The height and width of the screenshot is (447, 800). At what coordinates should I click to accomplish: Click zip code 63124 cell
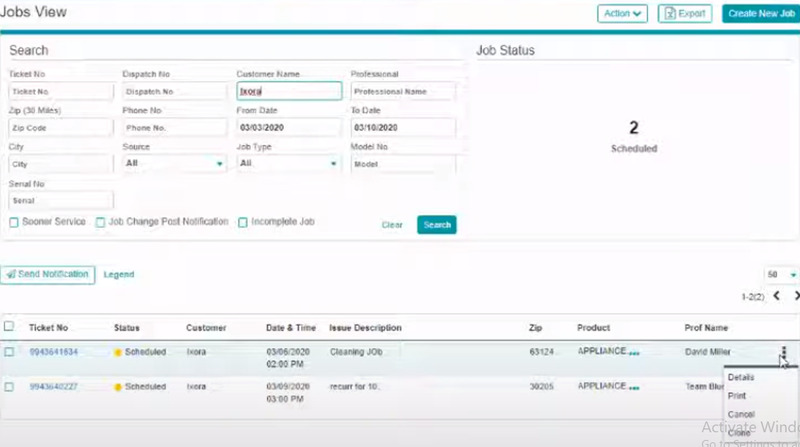541,352
